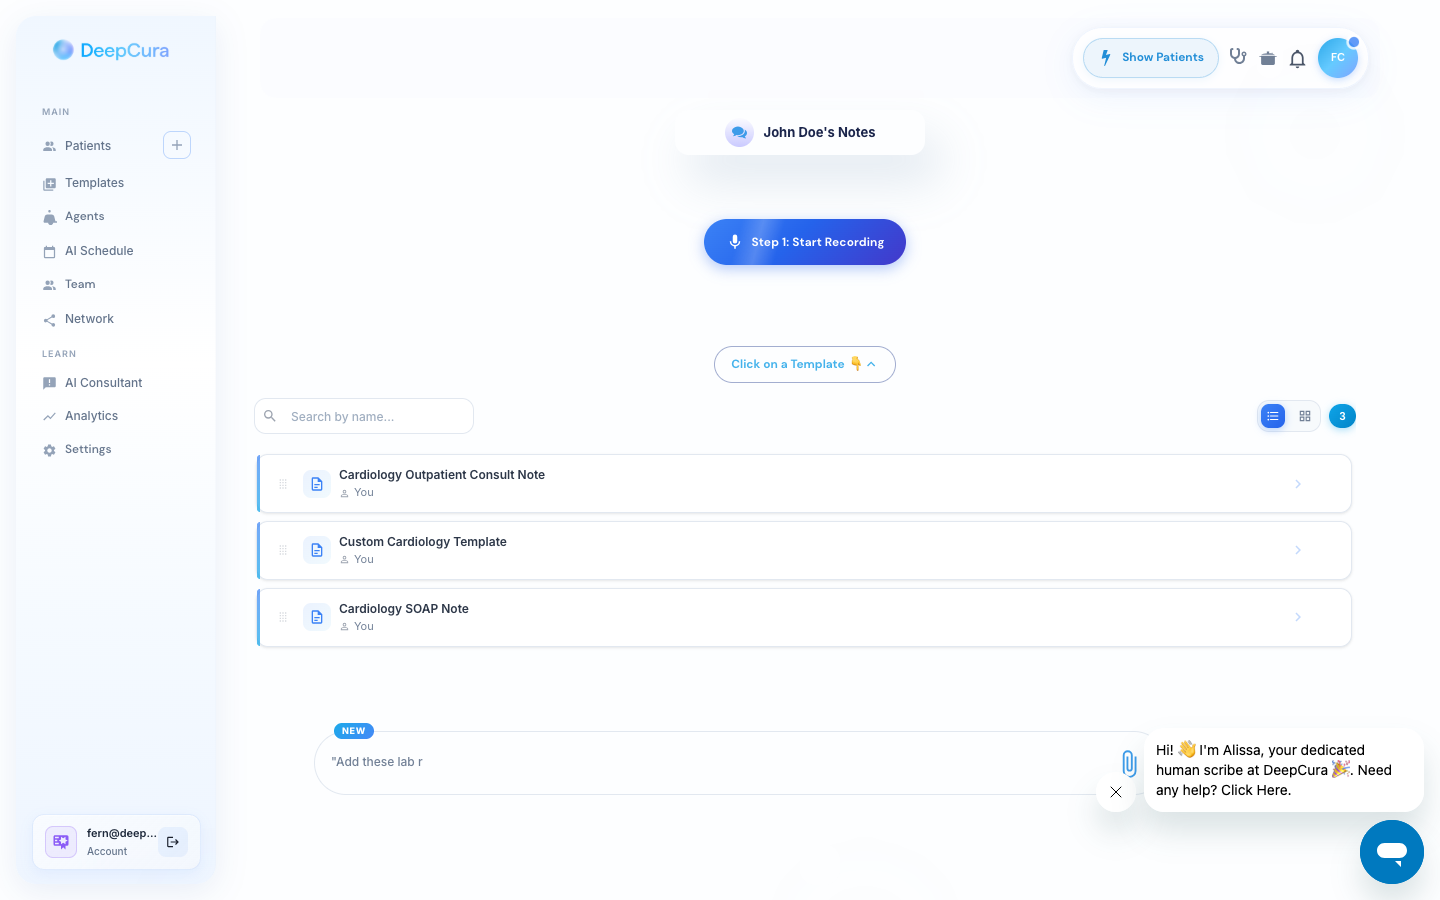Open the chat widget launcher
The width and height of the screenshot is (1440, 900).
1392,852
